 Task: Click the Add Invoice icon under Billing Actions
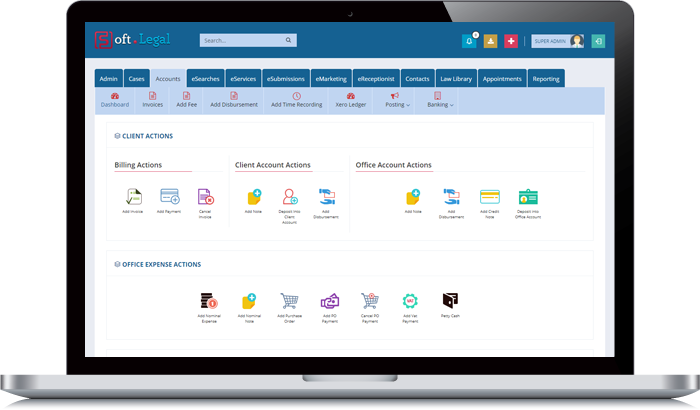pos(134,196)
